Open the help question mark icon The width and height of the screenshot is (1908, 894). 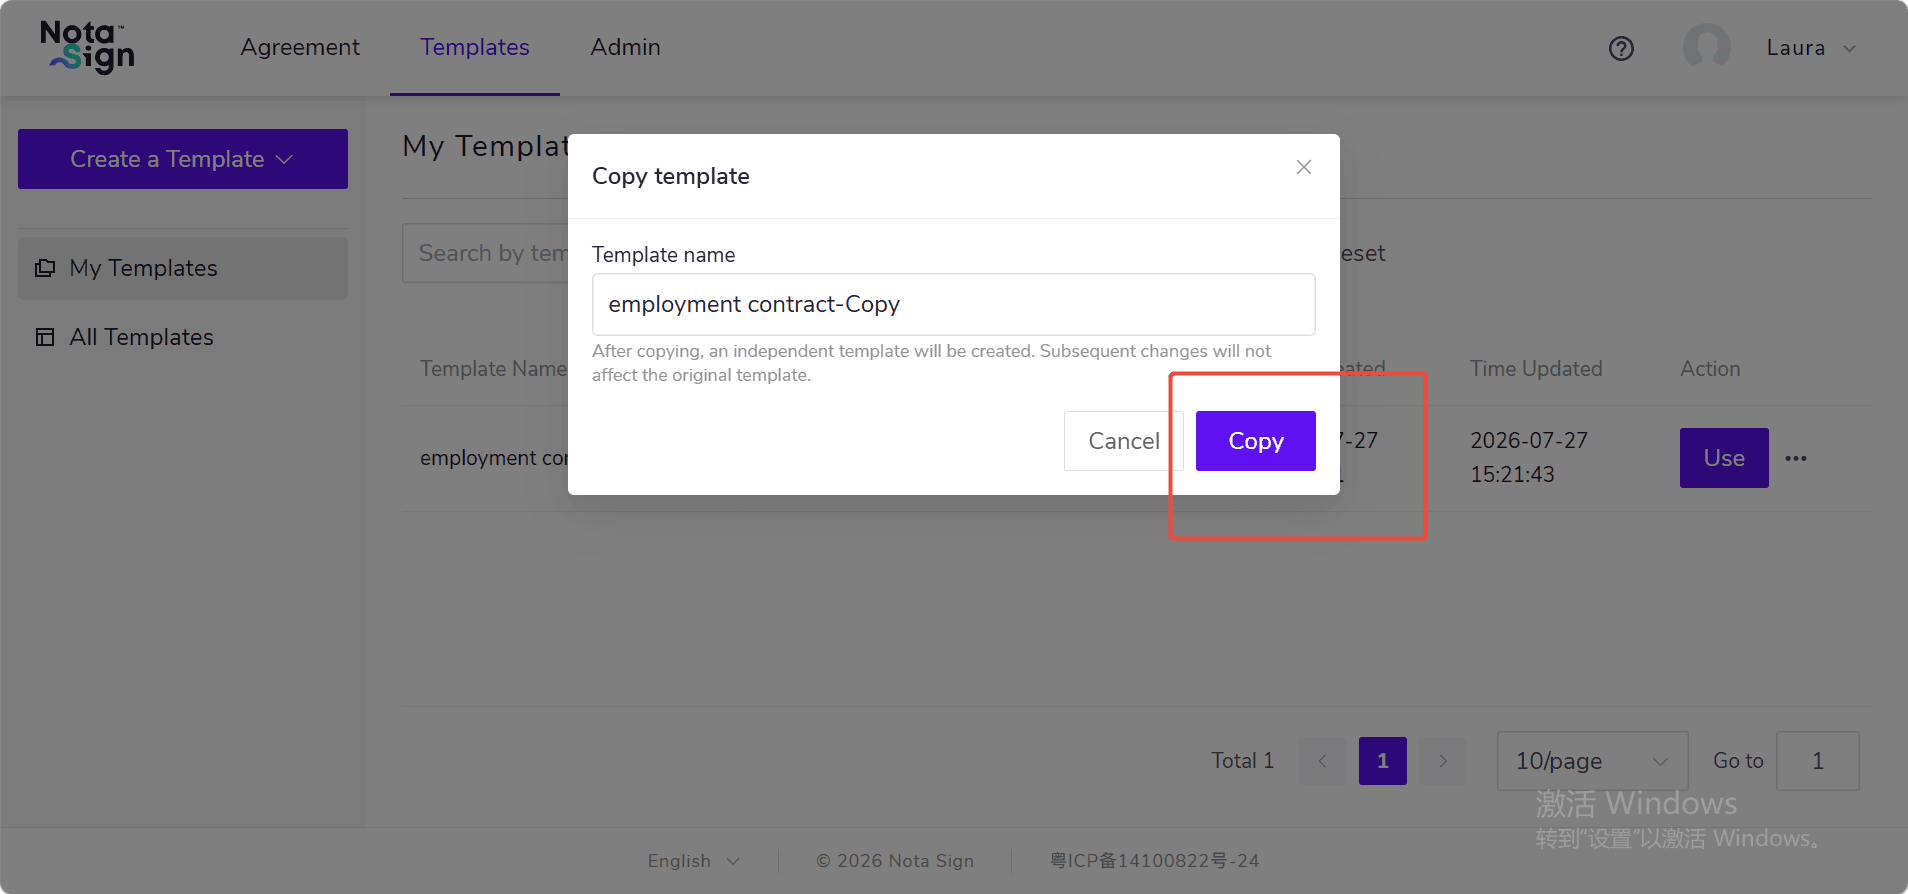click(x=1621, y=48)
